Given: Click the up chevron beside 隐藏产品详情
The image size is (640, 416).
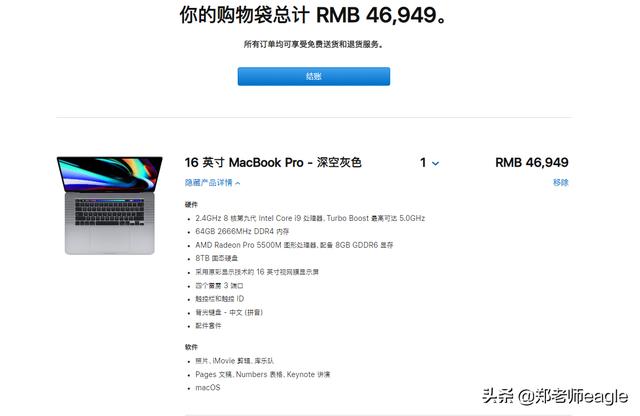Looking at the screenshot, I should pos(238,183).
